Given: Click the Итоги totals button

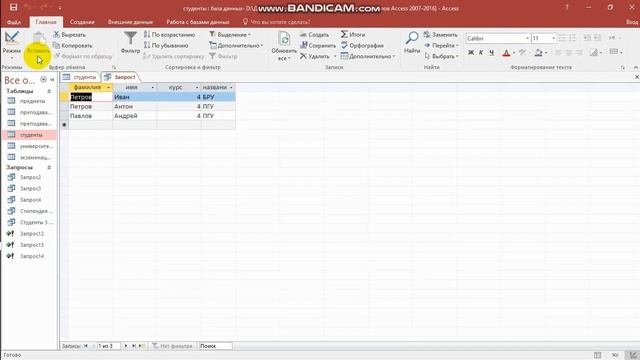Looking at the screenshot, I should click(353, 35).
